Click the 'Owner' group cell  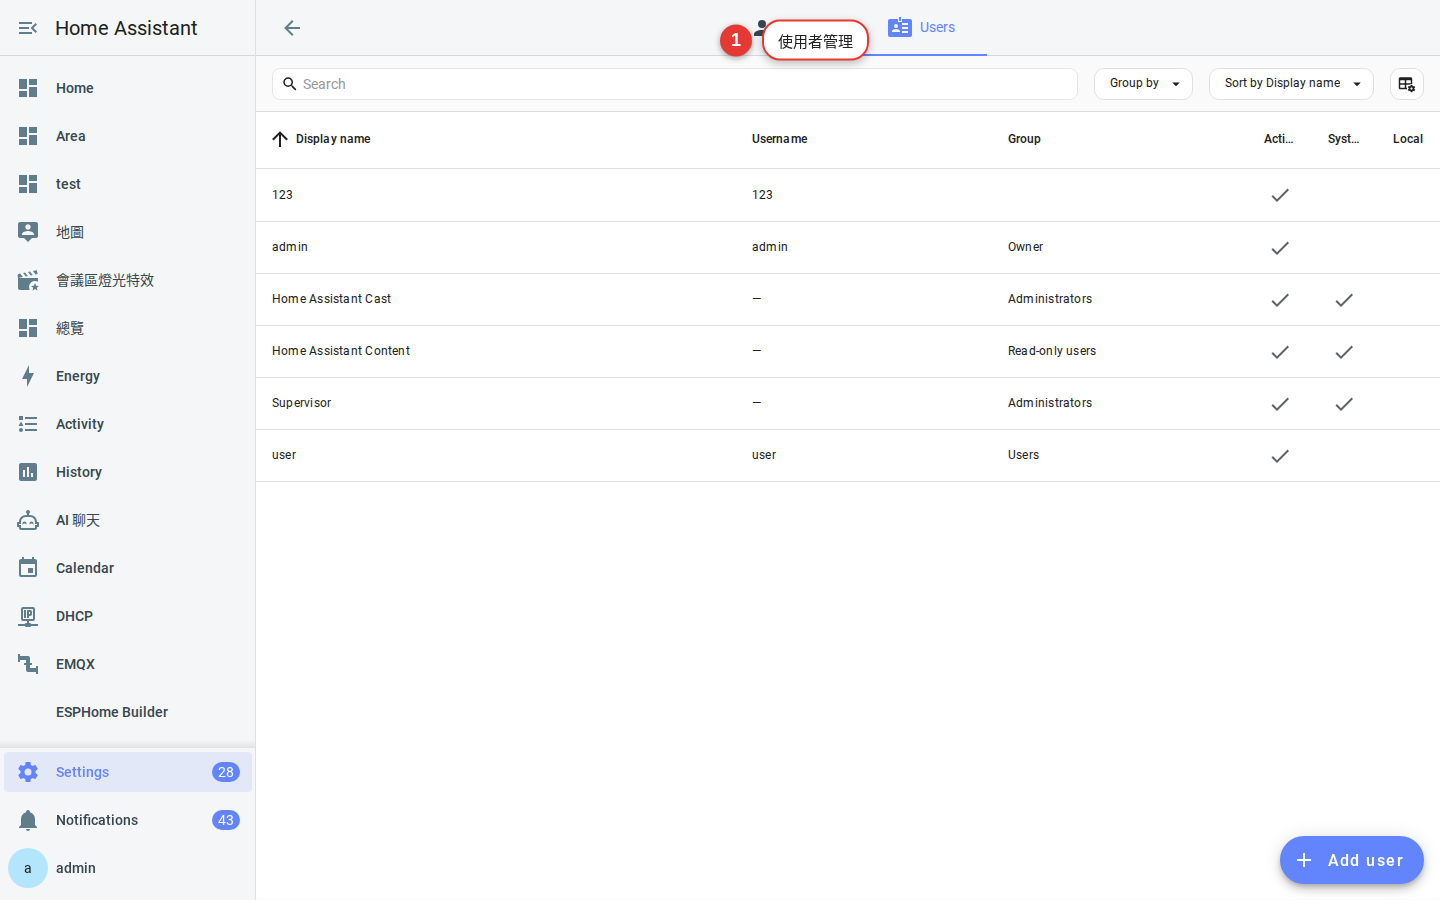pos(1025,247)
